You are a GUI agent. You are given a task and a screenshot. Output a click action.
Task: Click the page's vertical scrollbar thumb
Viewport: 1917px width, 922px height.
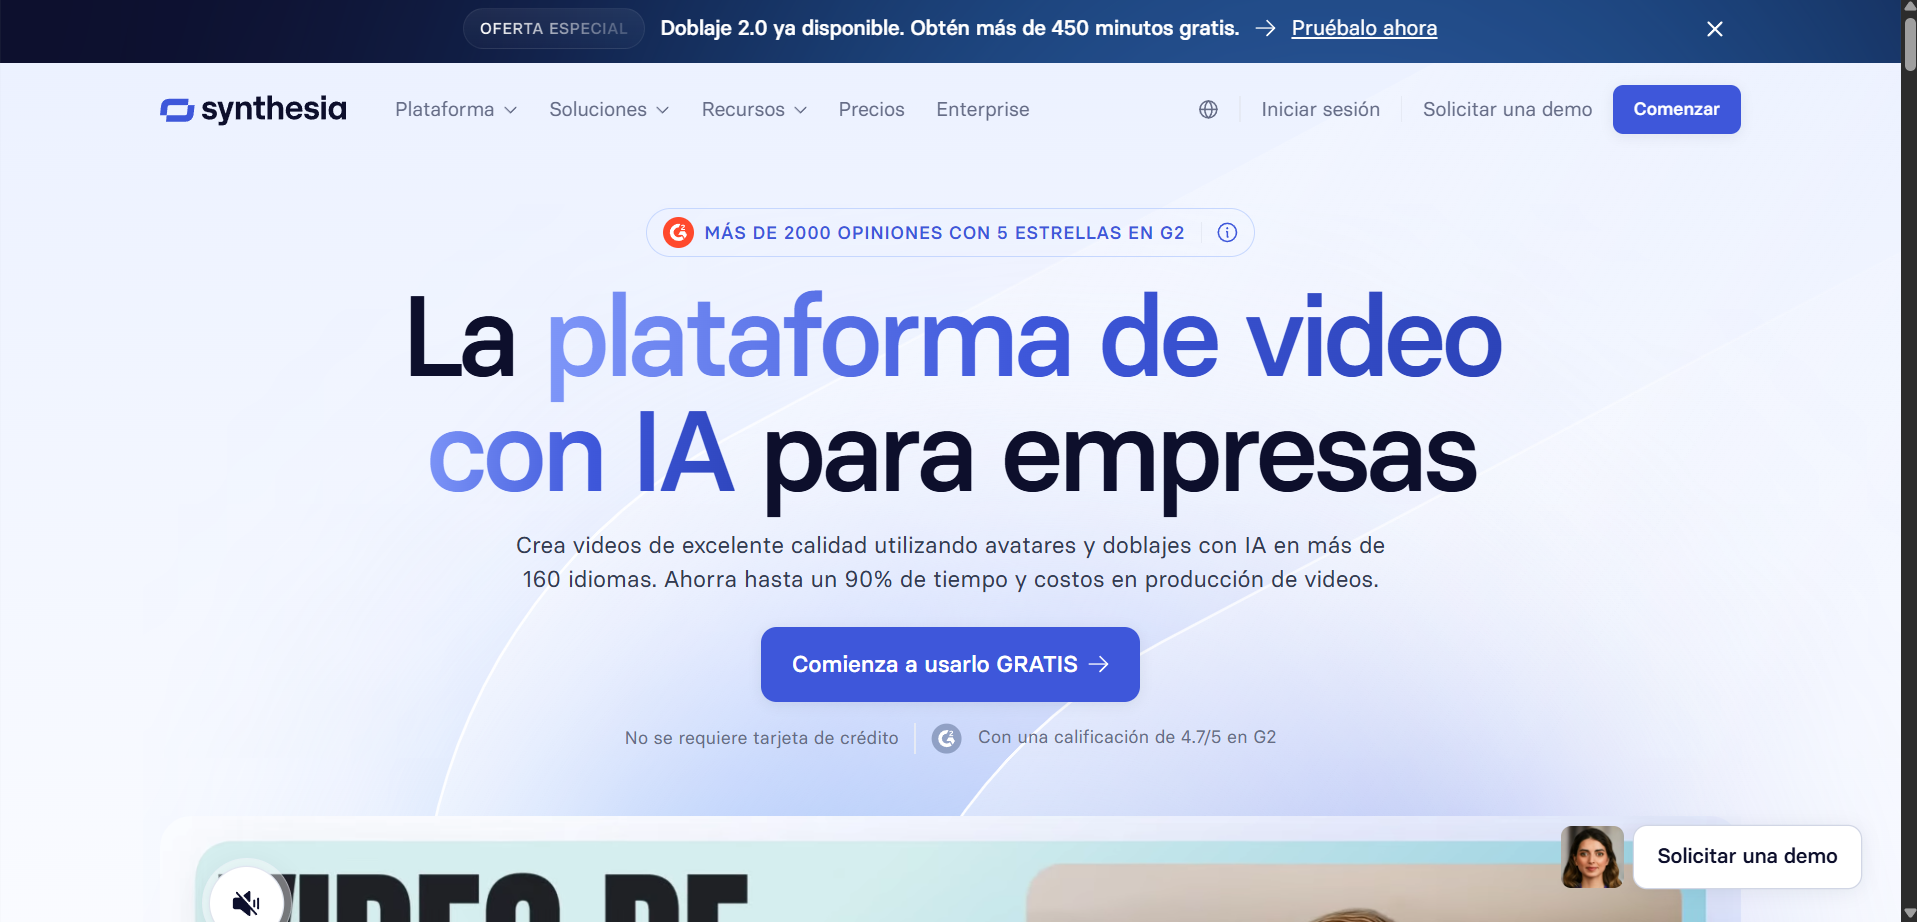point(1909,44)
